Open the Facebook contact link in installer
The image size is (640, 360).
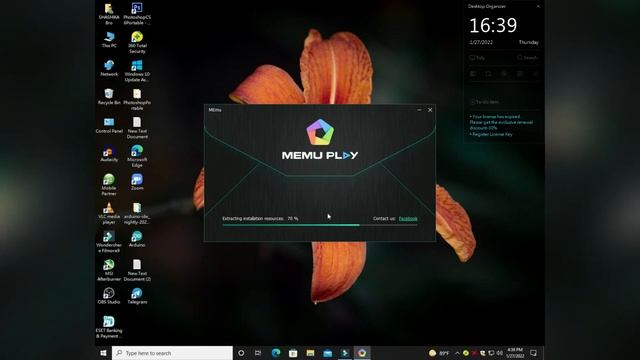(x=408, y=219)
